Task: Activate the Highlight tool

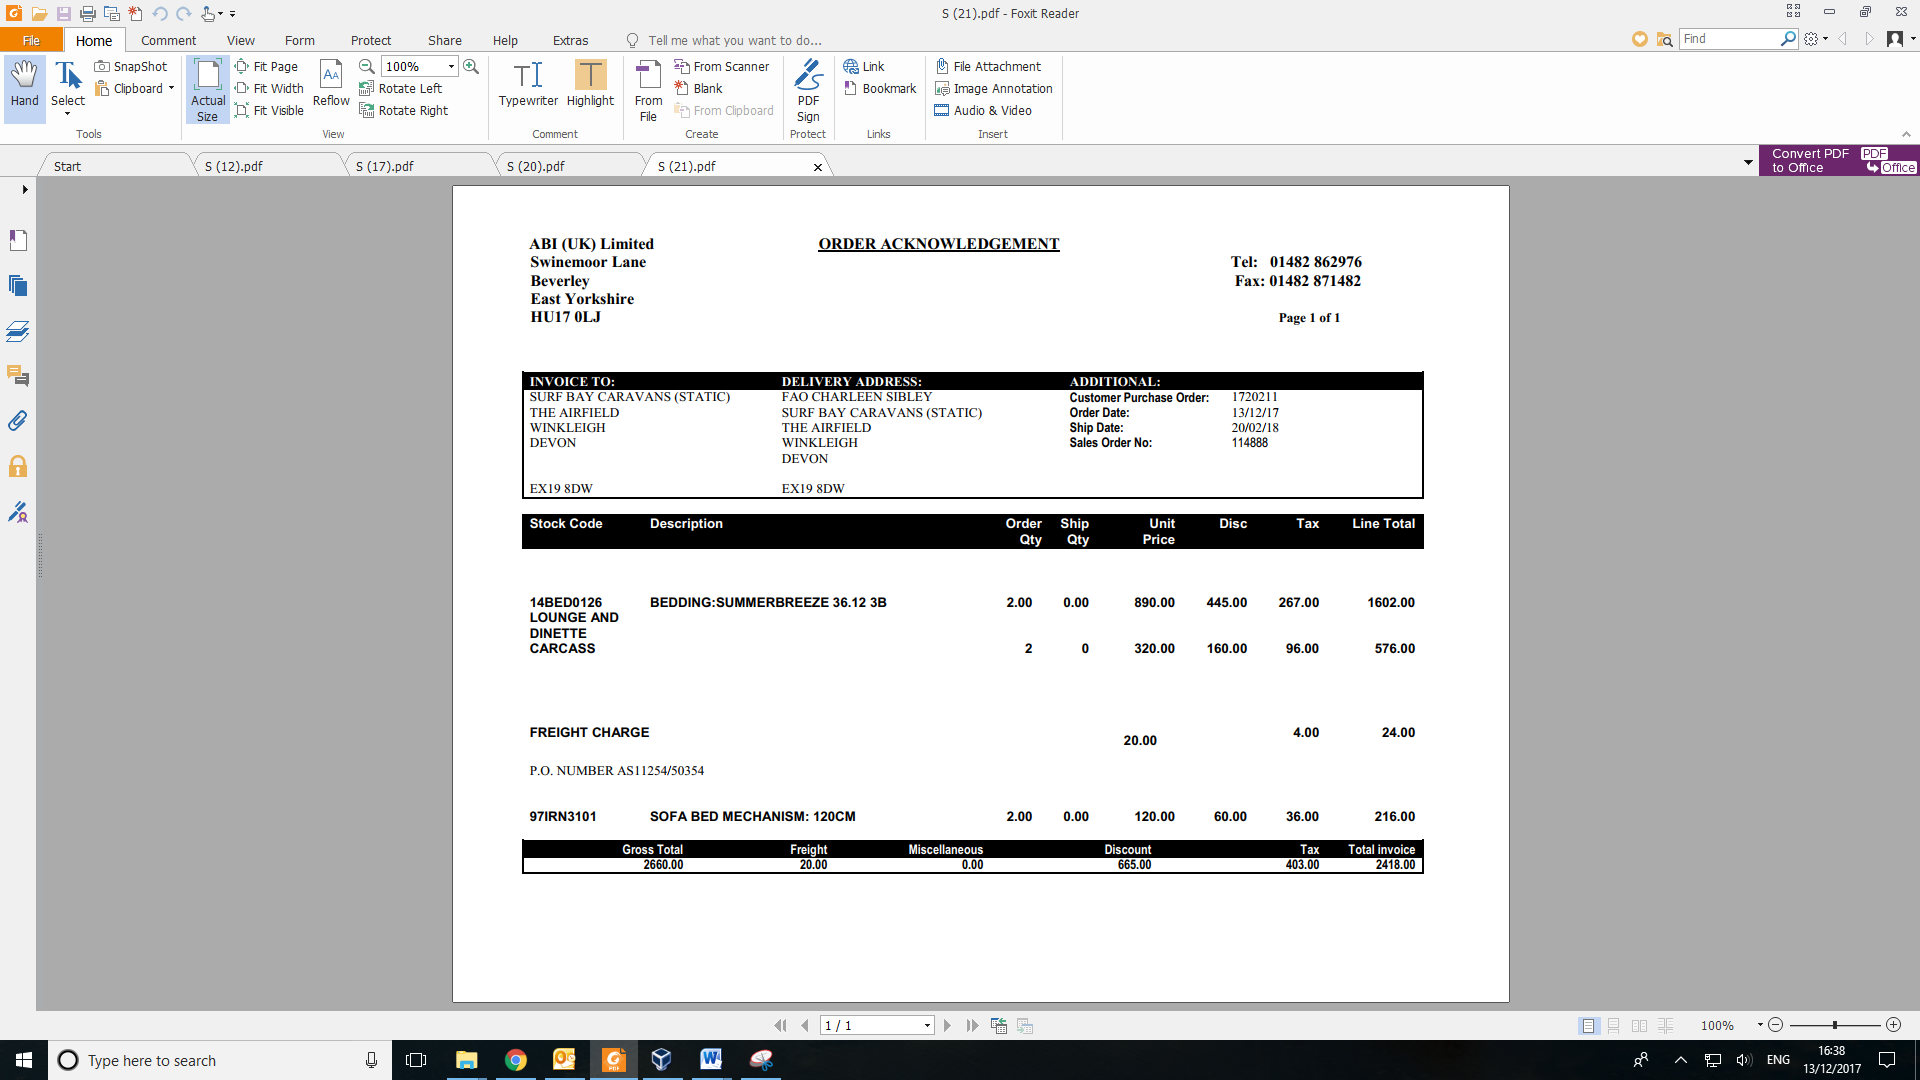Action: [590, 84]
